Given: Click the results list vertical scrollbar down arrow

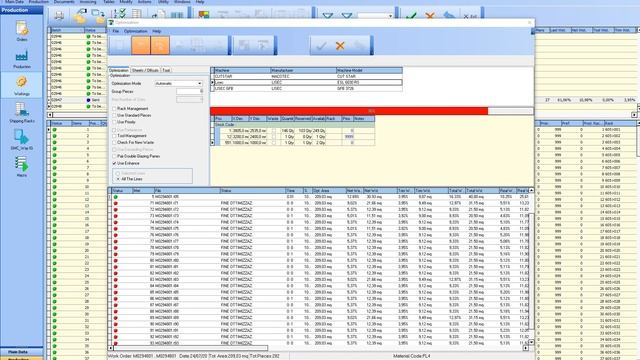Looking at the screenshot, I should pyautogui.click(x=531, y=342).
